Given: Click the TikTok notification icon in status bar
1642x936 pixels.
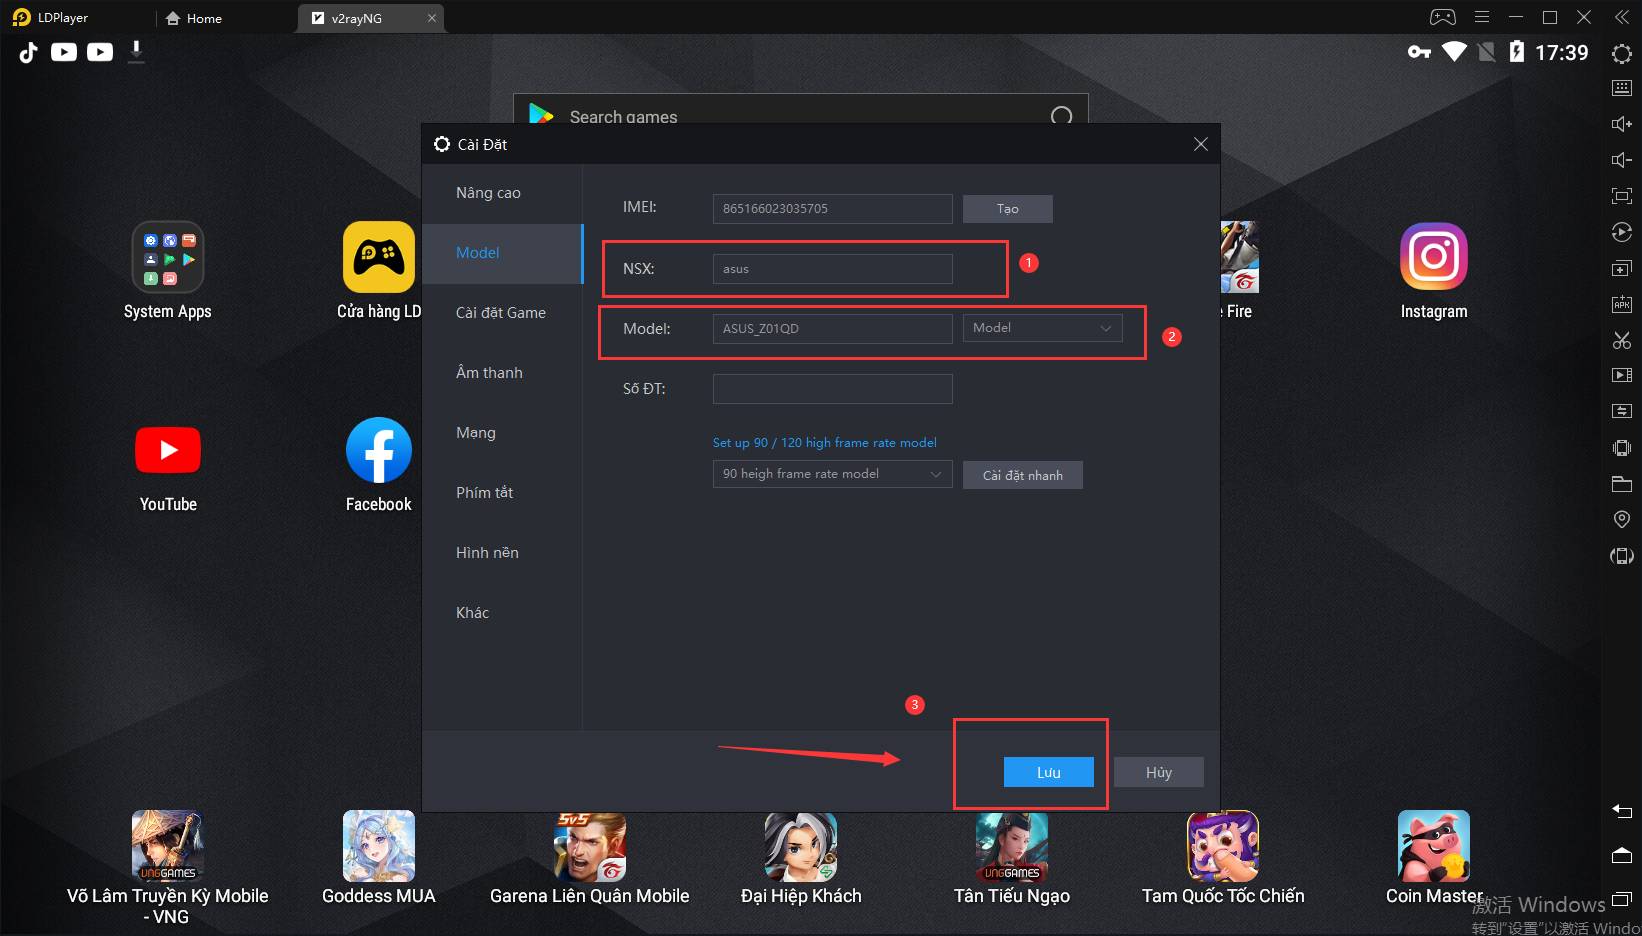Looking at the screenshot, I should click(28, 52).
